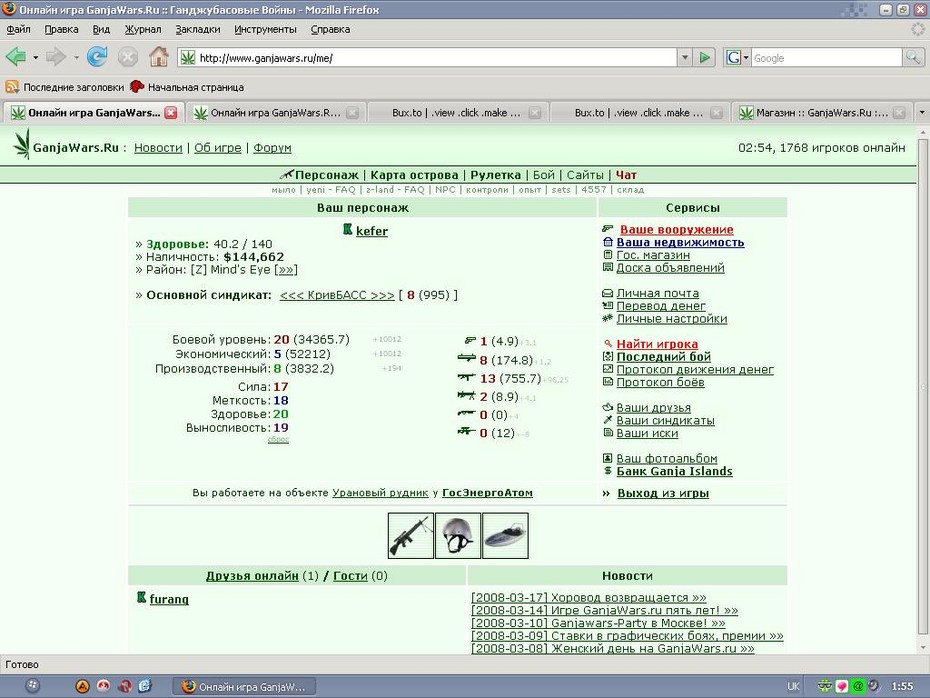Open the Инструменты menu
The width and height of the screenshot is (930, 698).
(265, 29)
